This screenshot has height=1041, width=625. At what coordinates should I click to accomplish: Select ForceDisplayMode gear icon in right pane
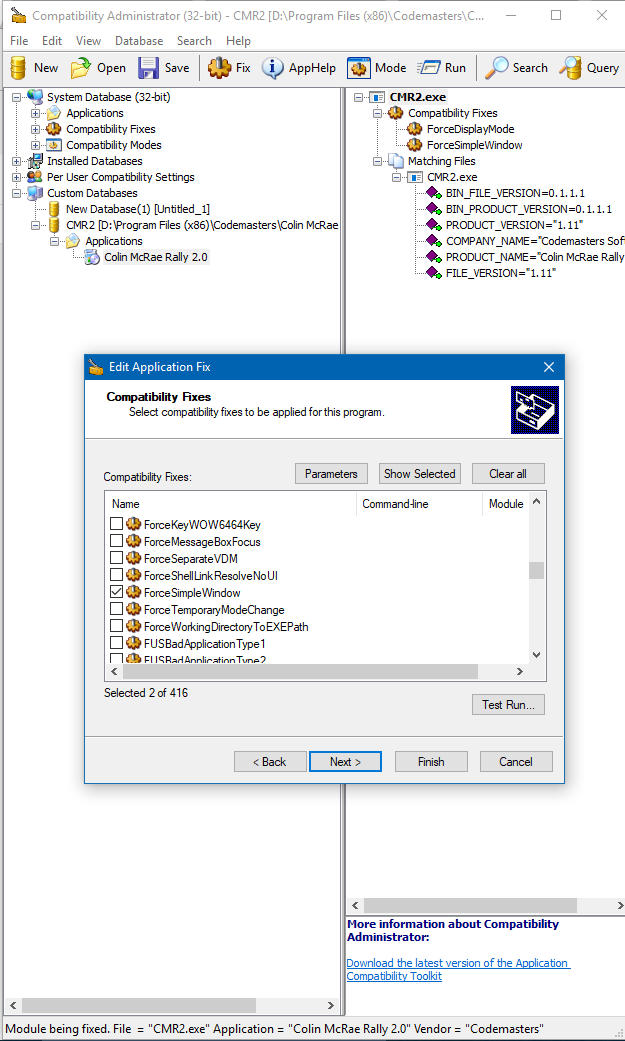(414, 129)
